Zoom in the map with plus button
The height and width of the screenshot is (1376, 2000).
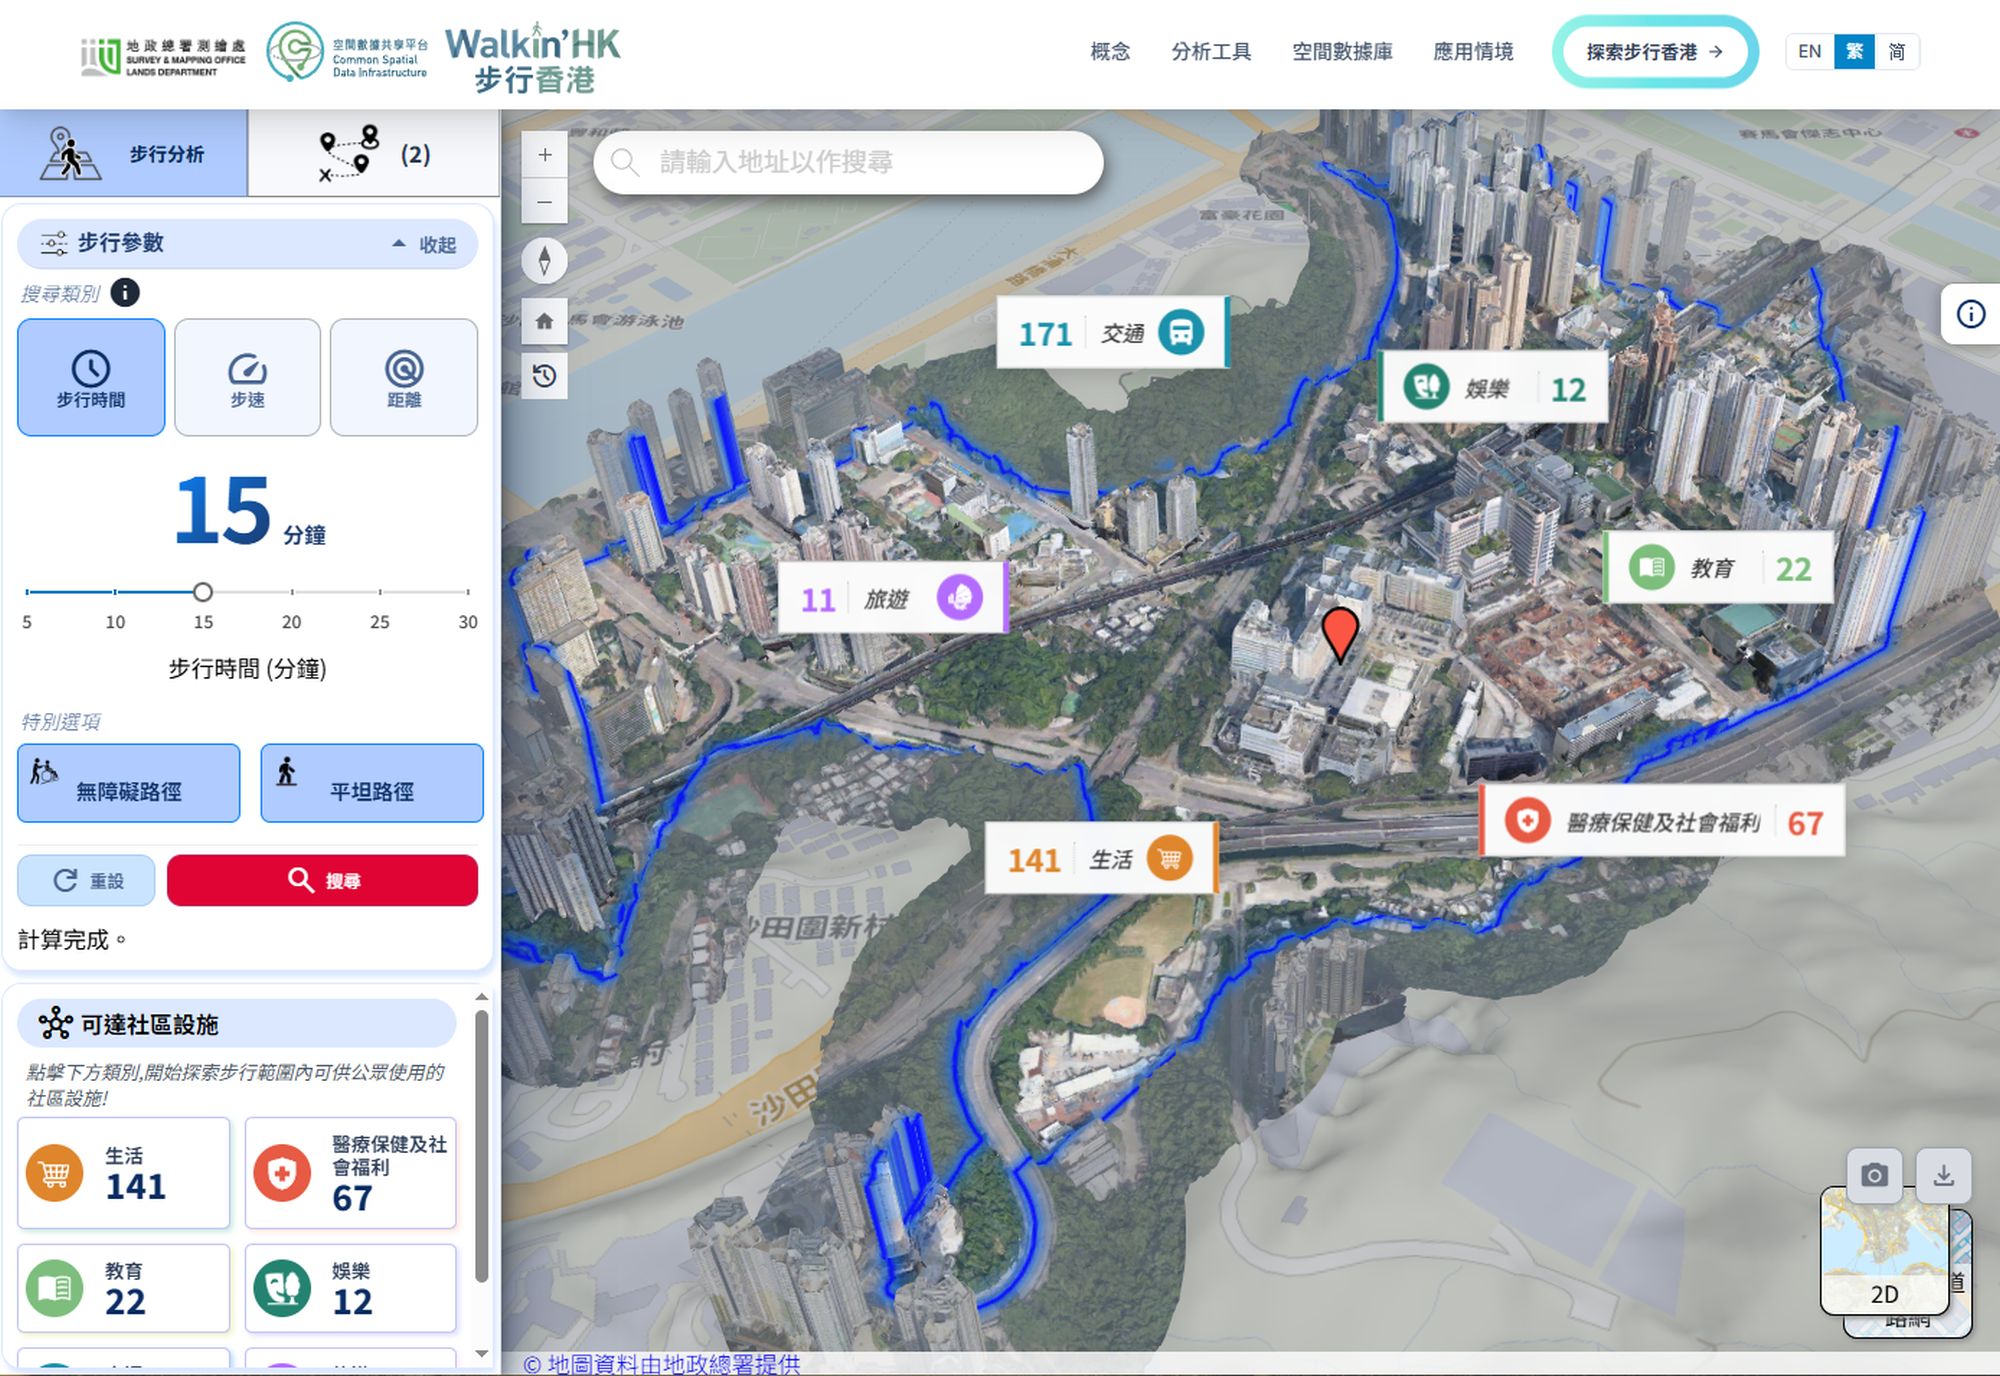(545, 155)
